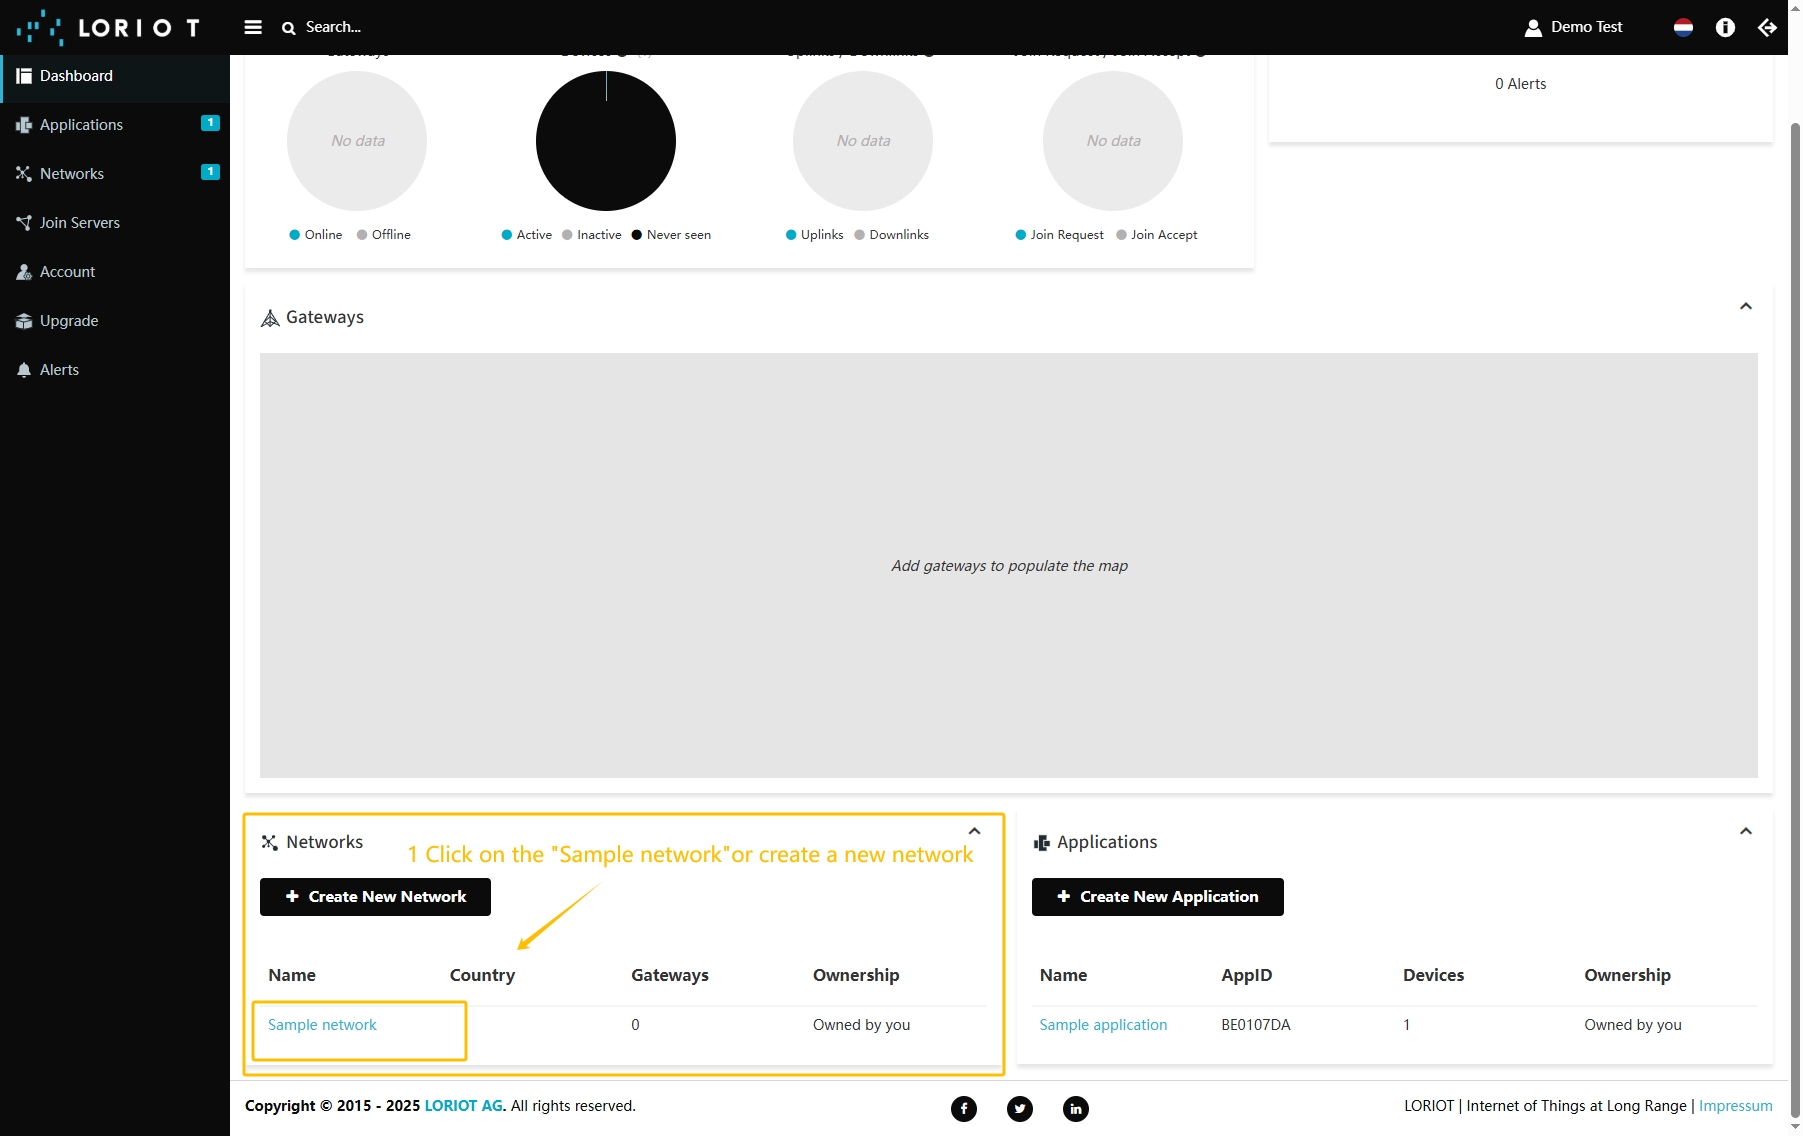Collapse the Applications panel
1803x1136 pixels.
[1745, 831]
